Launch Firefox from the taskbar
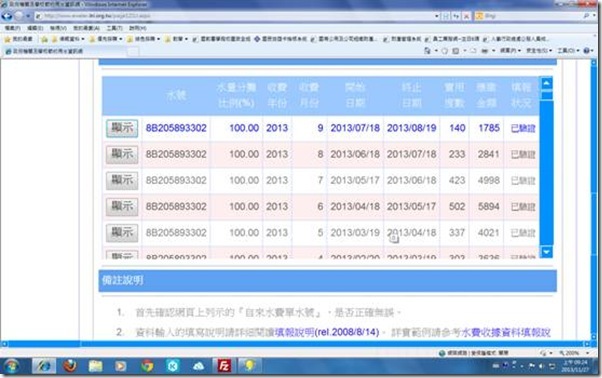The image size is (602, 378). 70,366
